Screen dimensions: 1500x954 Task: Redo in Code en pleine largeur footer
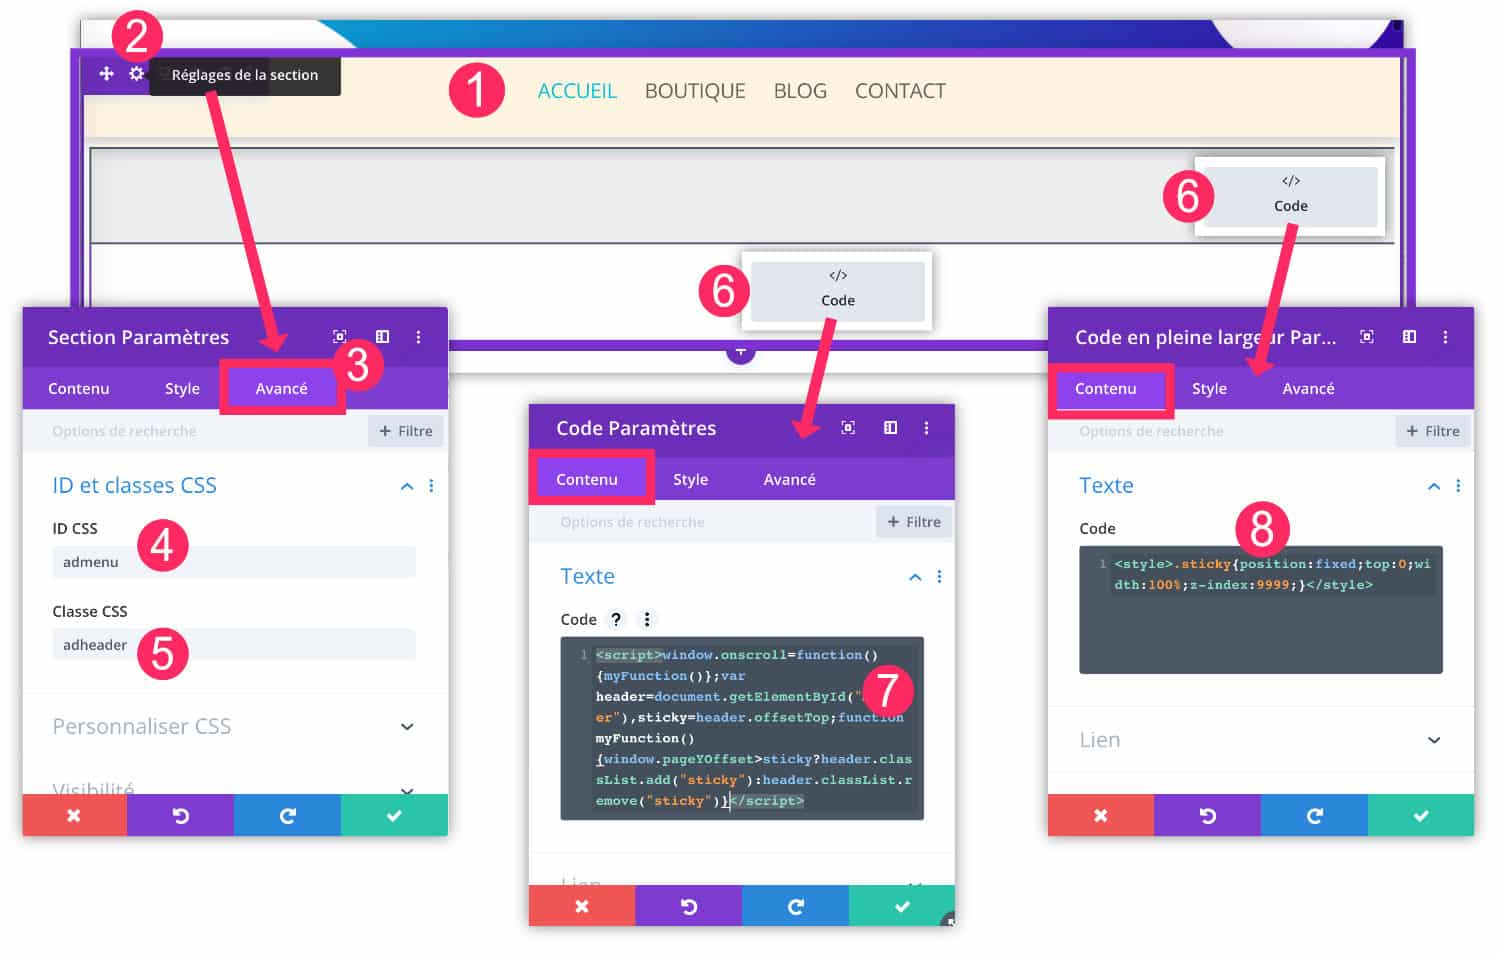pyautogui.click(x=1315, y=816)
